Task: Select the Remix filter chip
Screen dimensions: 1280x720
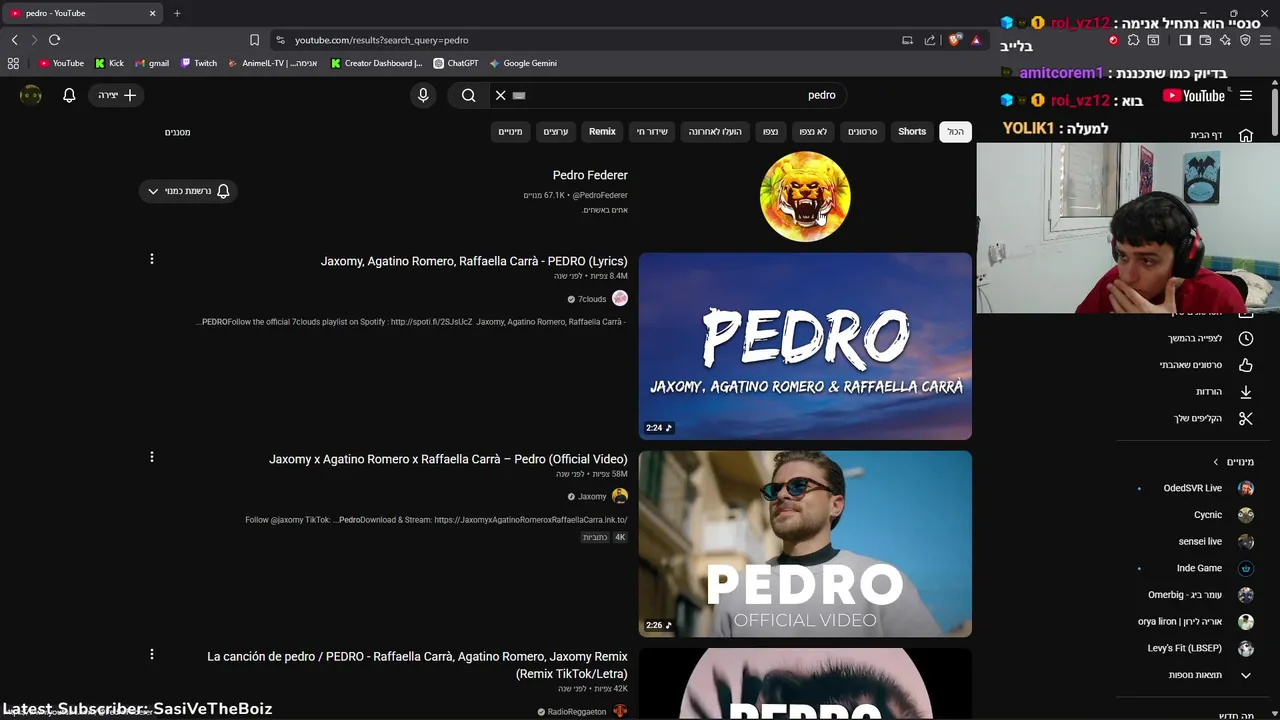Action: coord(602,131)
